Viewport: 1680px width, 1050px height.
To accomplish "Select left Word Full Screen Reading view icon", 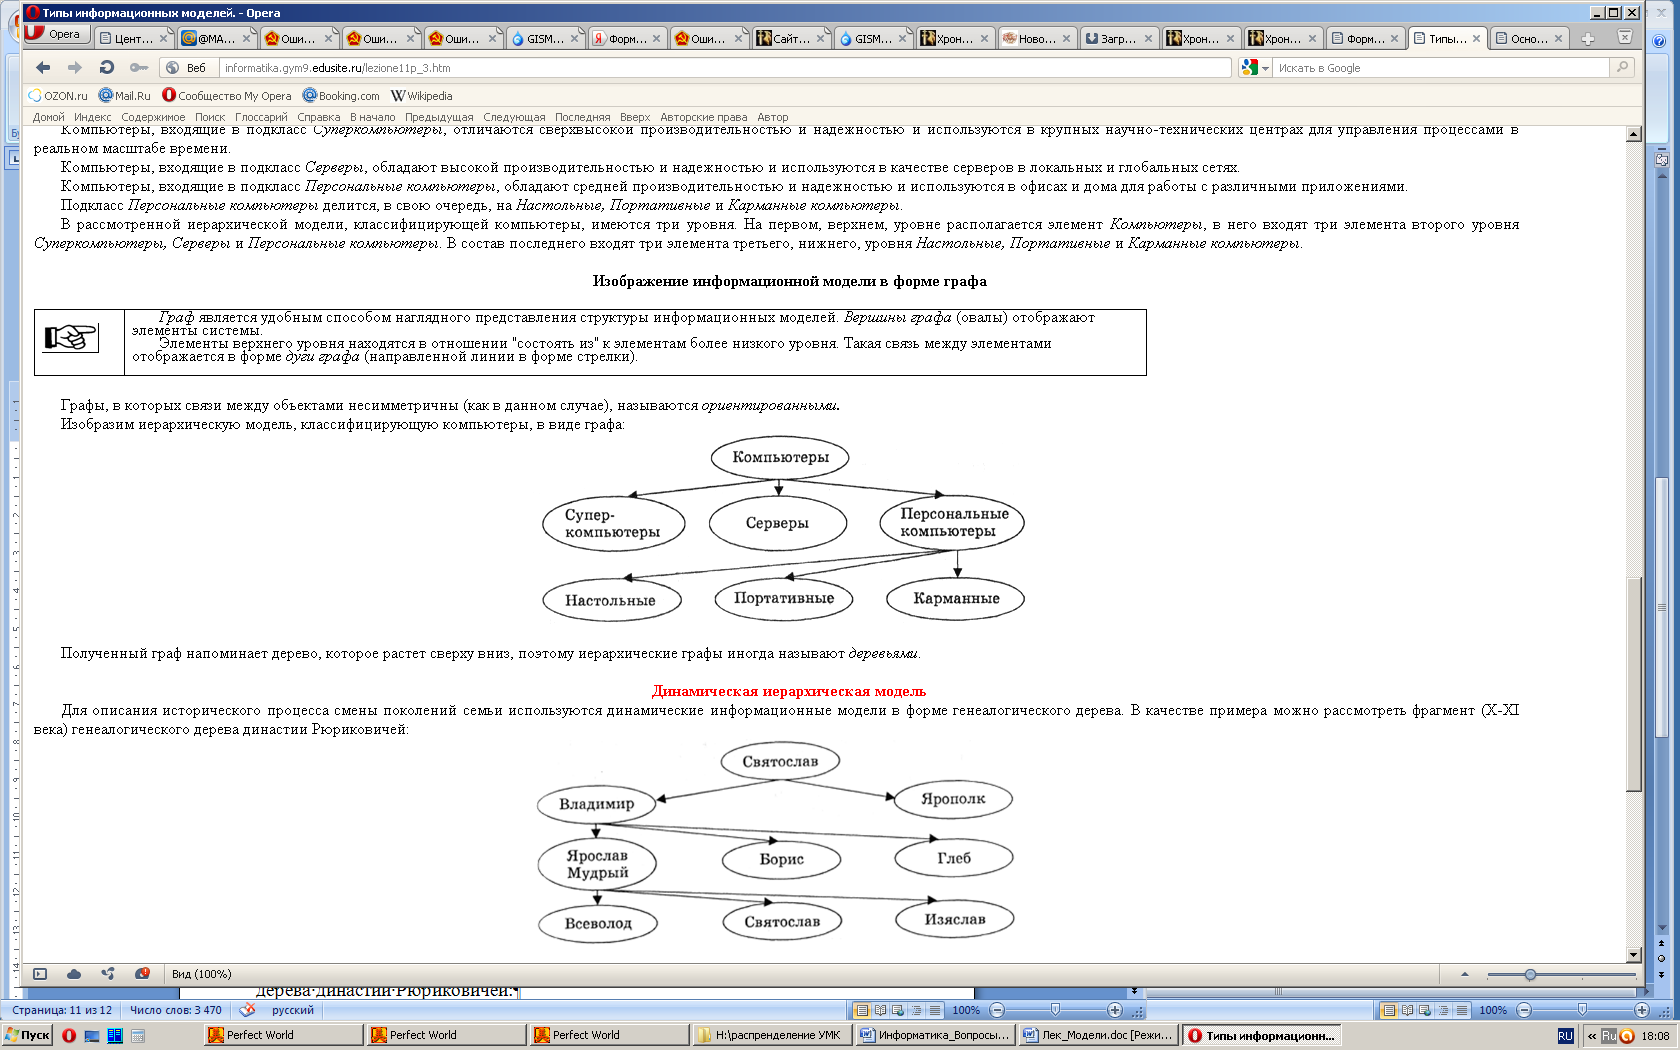I will click(880, 1010).
